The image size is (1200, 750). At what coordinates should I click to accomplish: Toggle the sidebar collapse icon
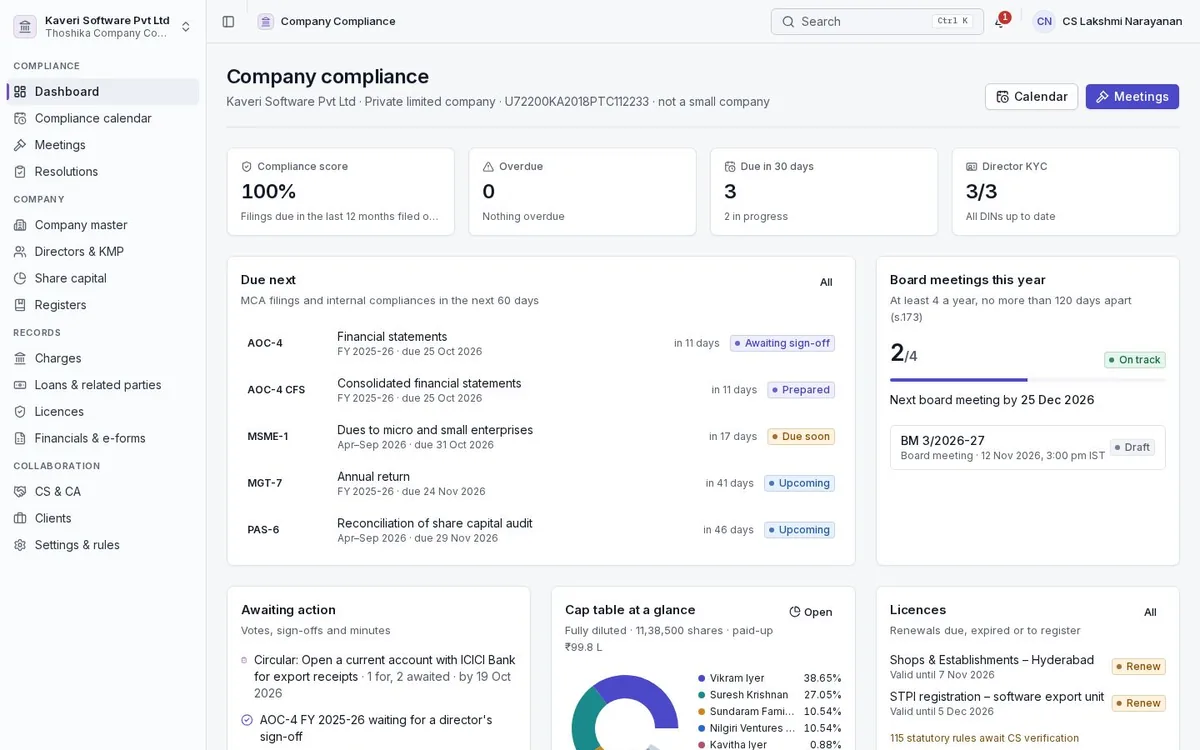(228, 21)
